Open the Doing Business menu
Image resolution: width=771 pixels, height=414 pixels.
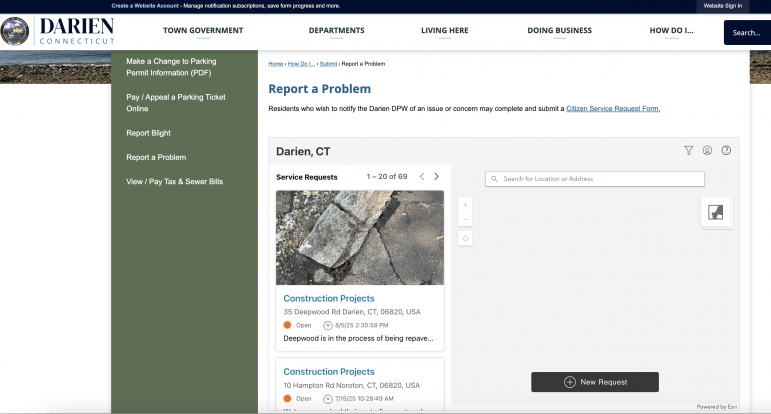[560, 30]
